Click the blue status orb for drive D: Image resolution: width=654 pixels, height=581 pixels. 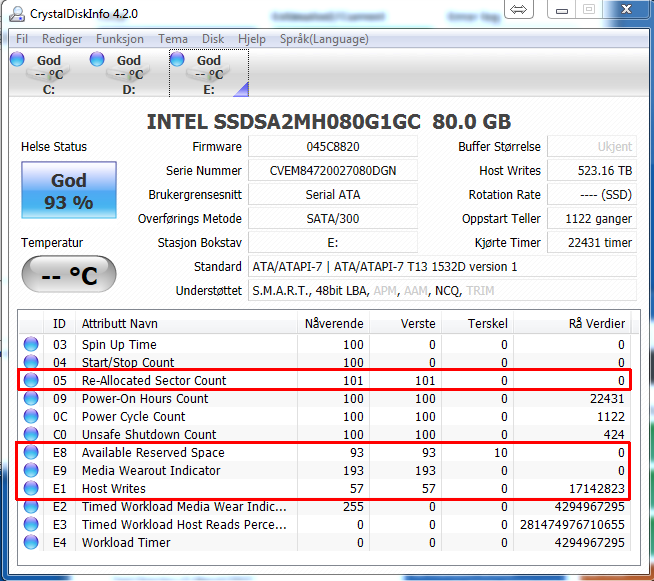(97, 59)
